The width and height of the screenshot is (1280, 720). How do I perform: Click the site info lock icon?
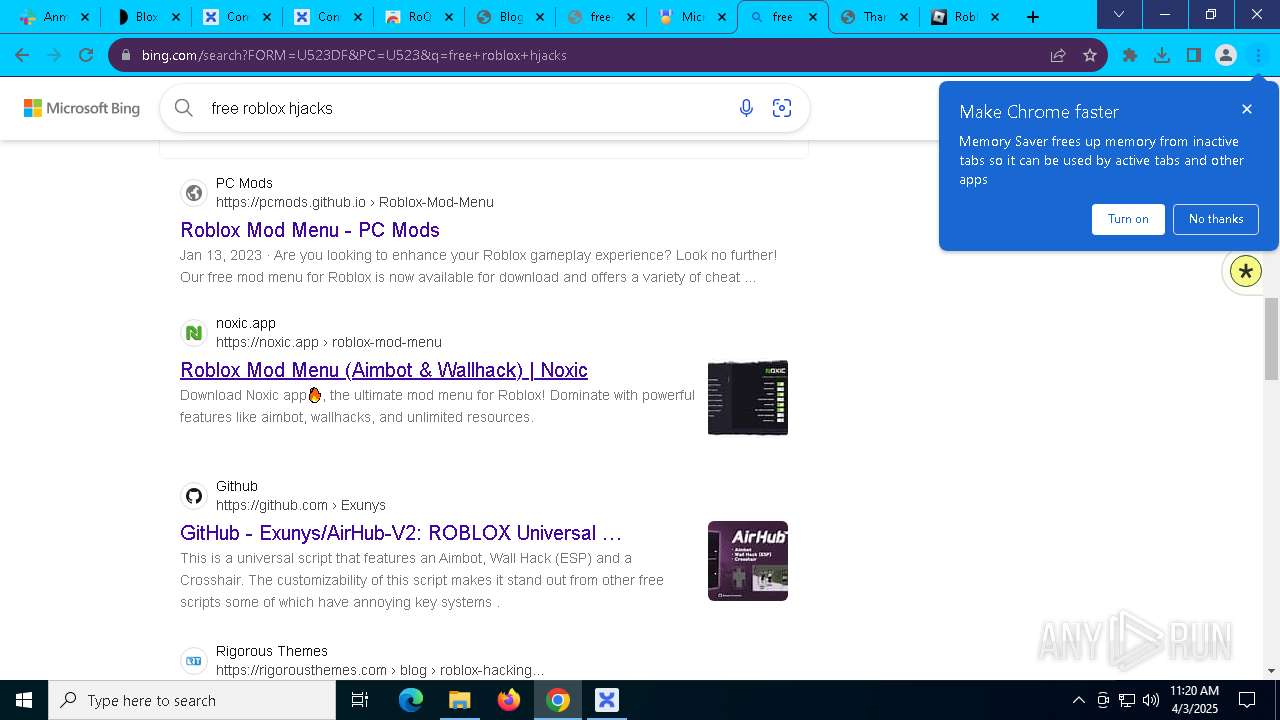coord(126,55)
